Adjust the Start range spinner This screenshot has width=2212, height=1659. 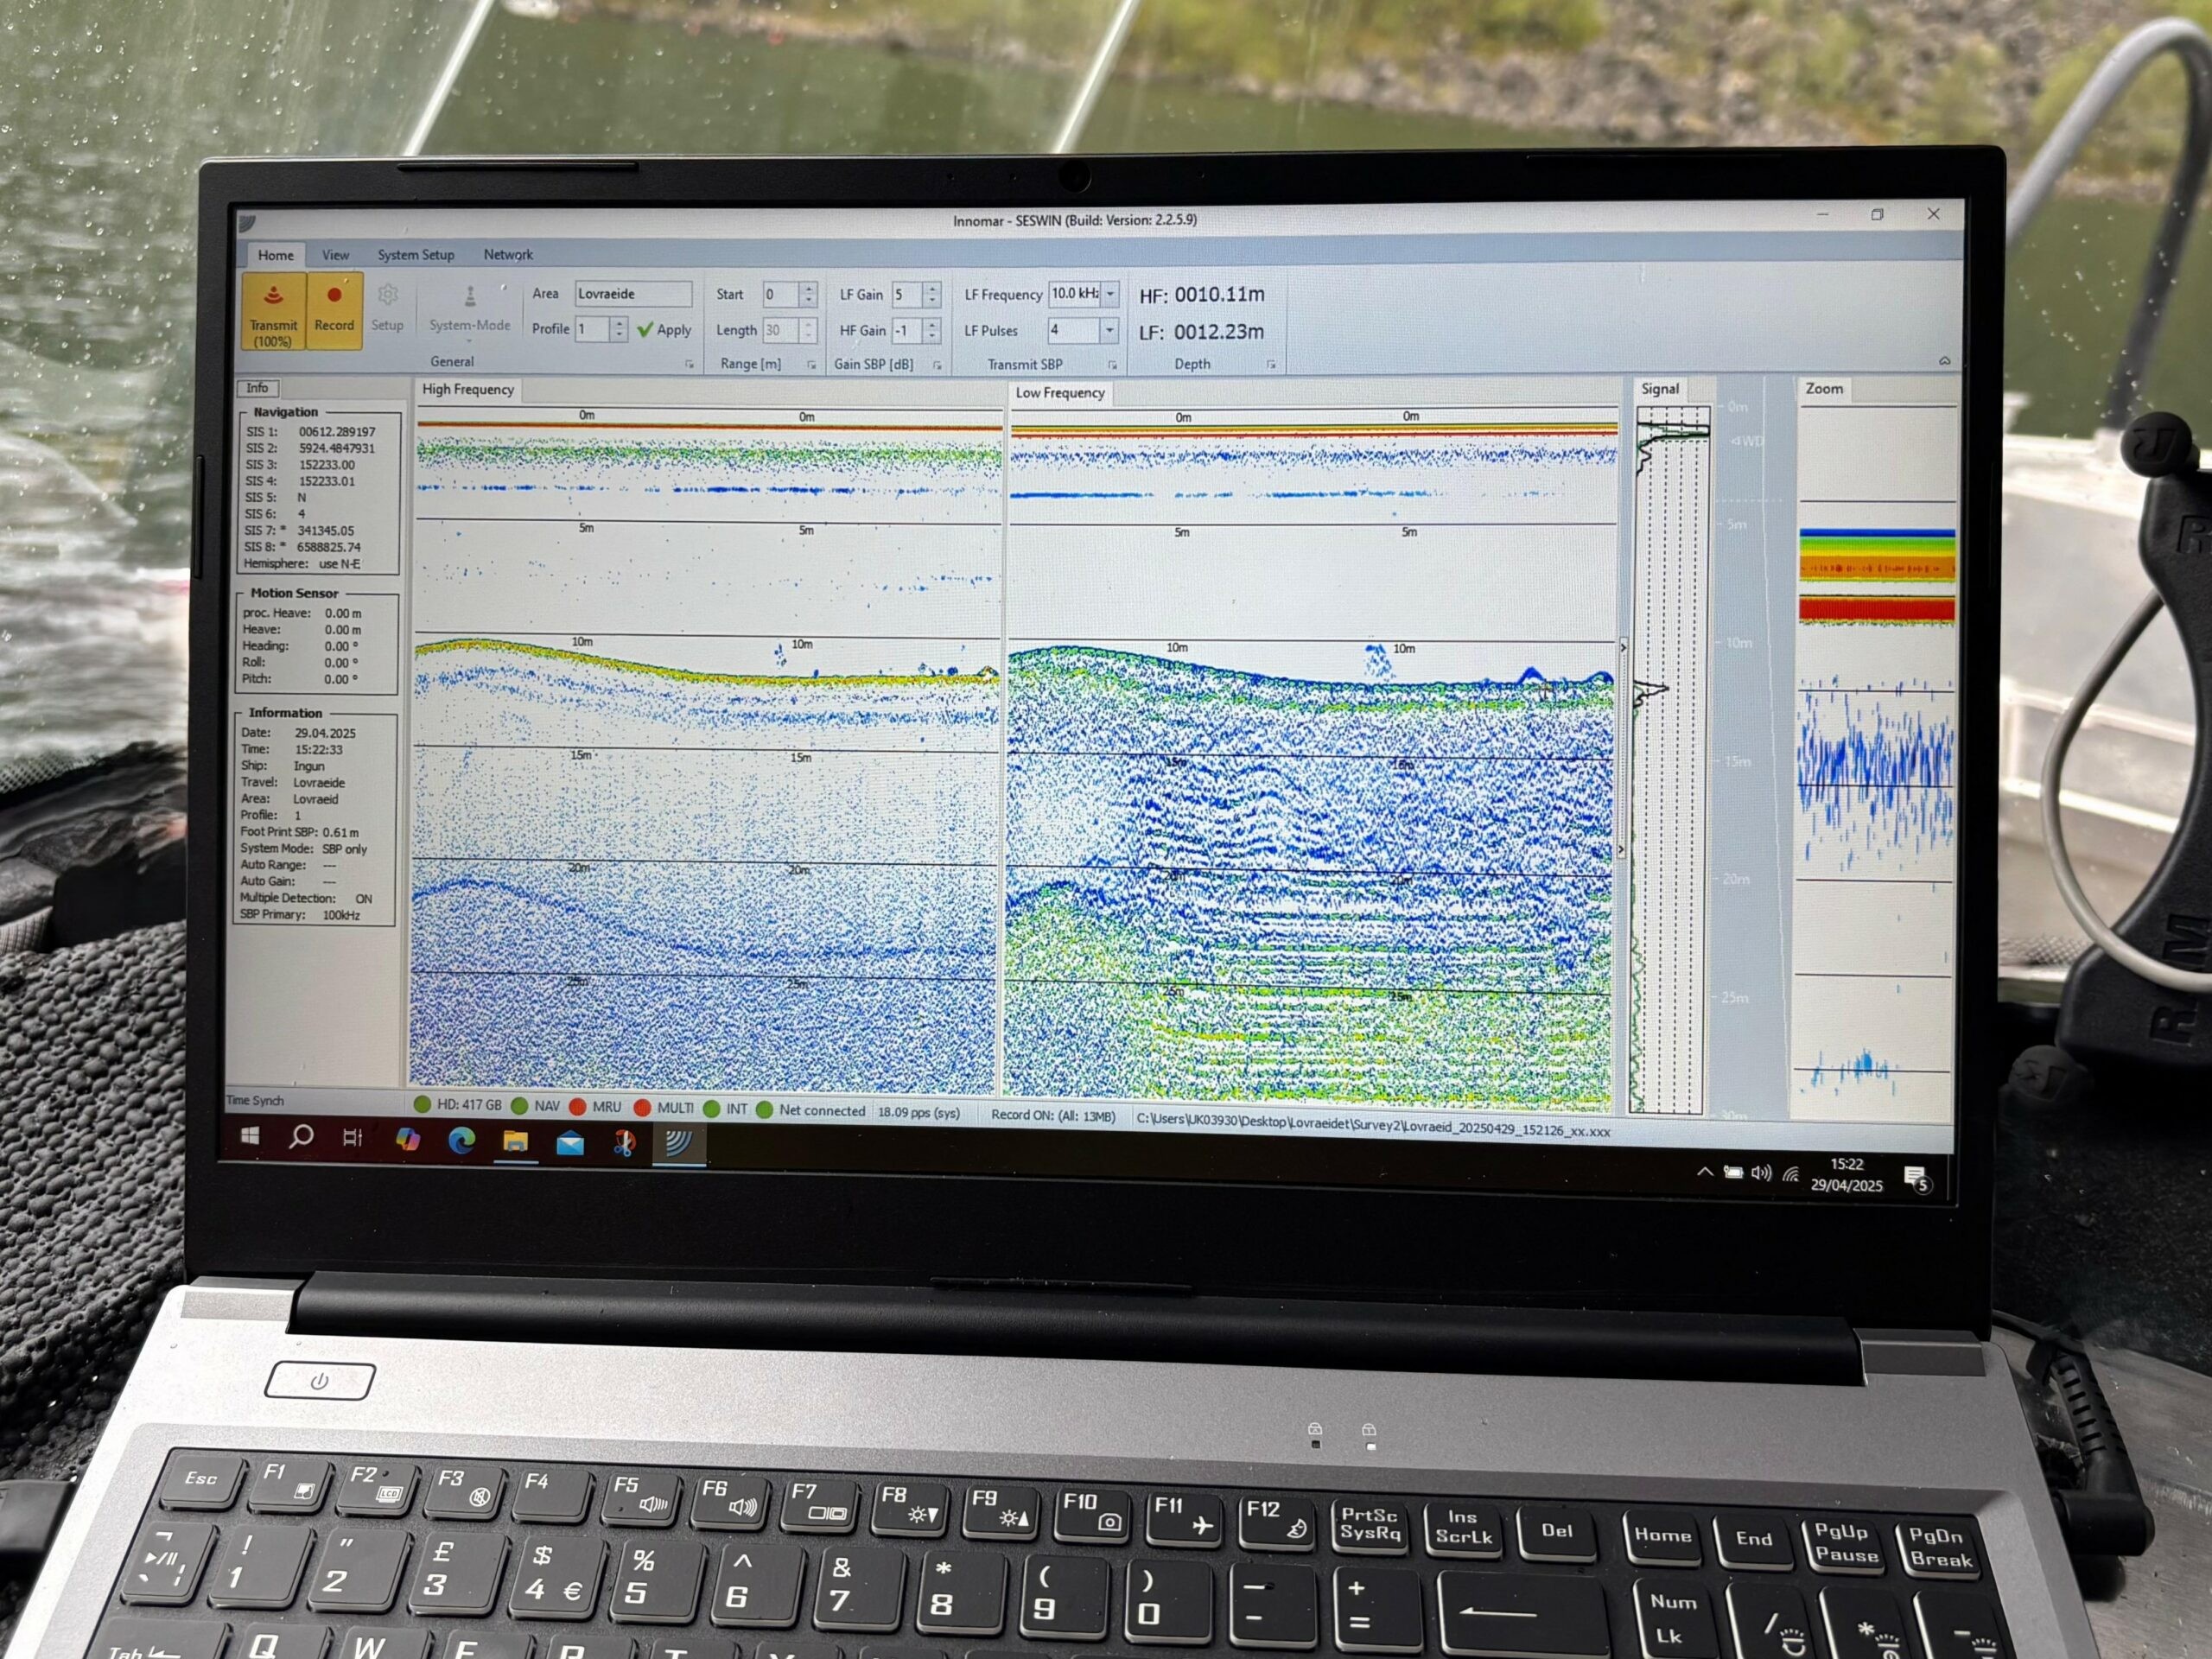809,294
